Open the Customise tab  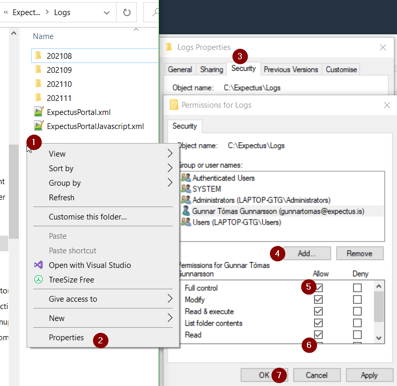pyautogui.click(x=341, y=69)
